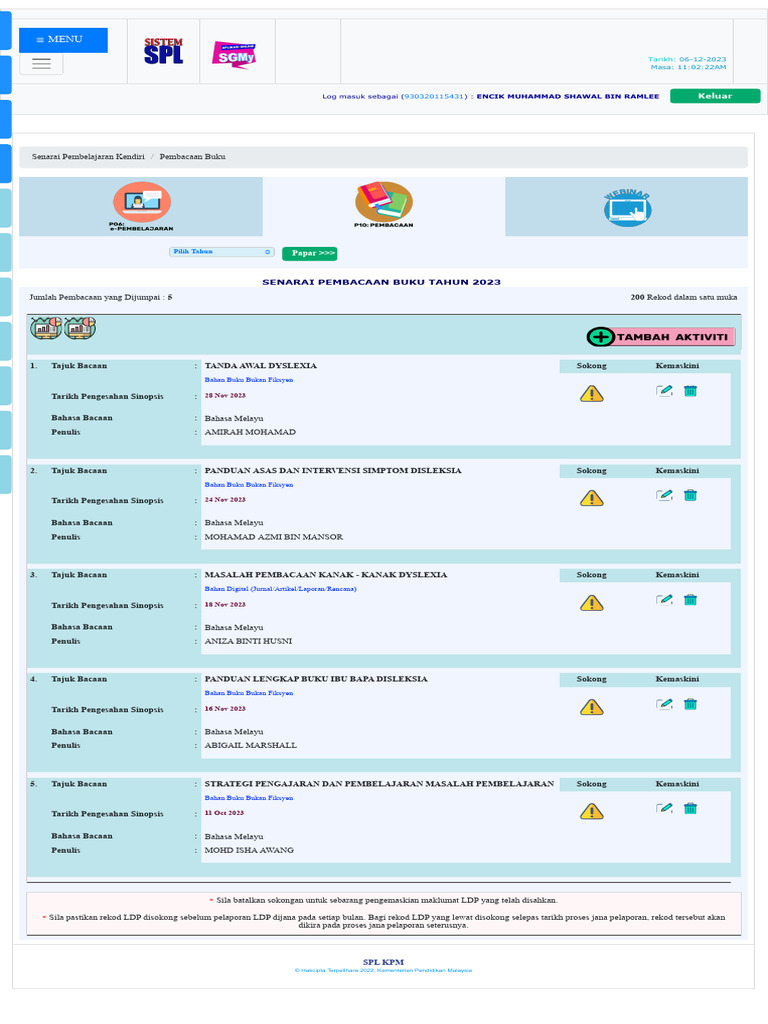The image size is (768, 1024).
Task: Expand the Pilih Tahun dropdown
Action: (222, 252)
